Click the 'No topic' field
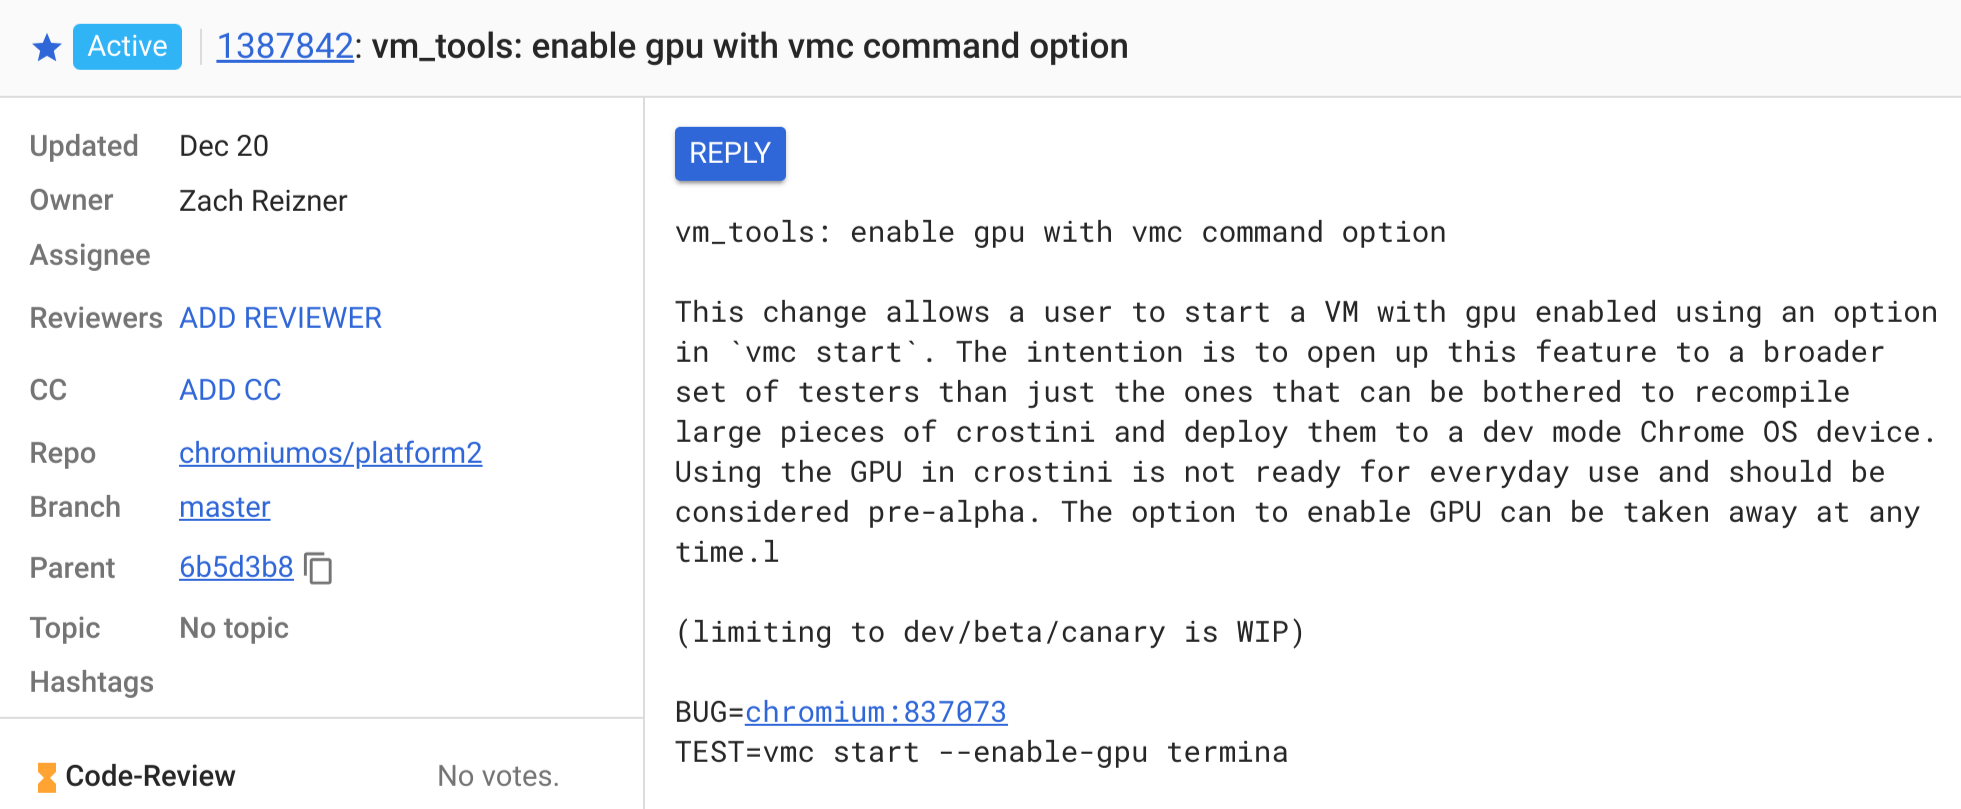1961x809 pixels. tap(234, 628)
